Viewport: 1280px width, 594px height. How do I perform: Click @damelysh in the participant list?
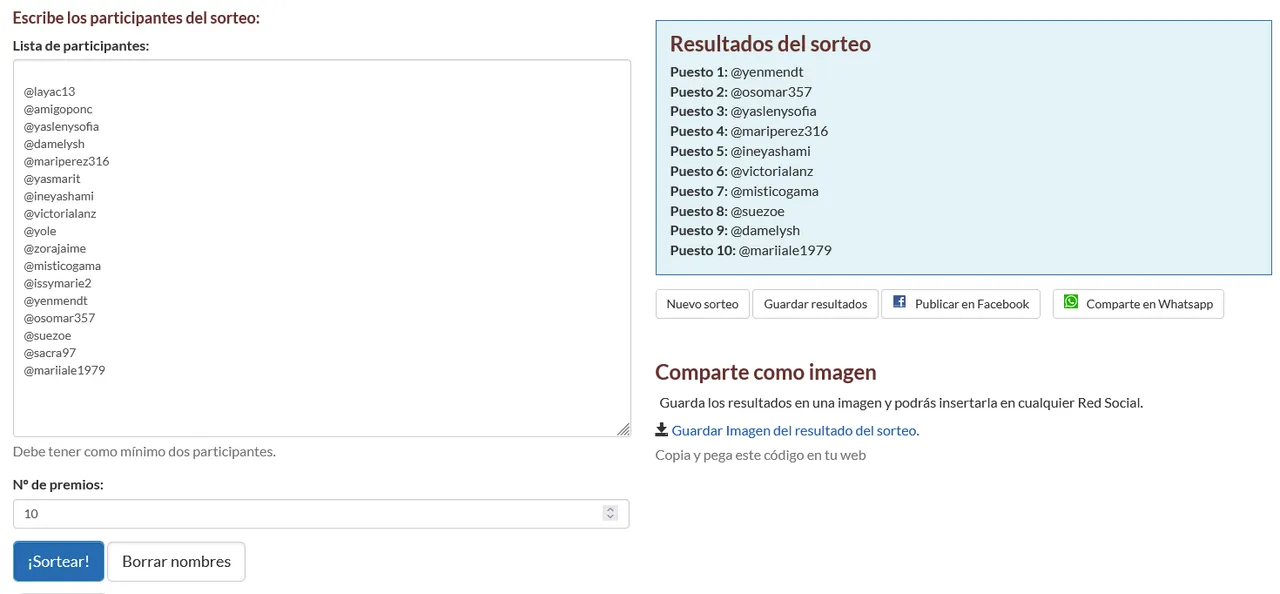click(x=54, y=144)
